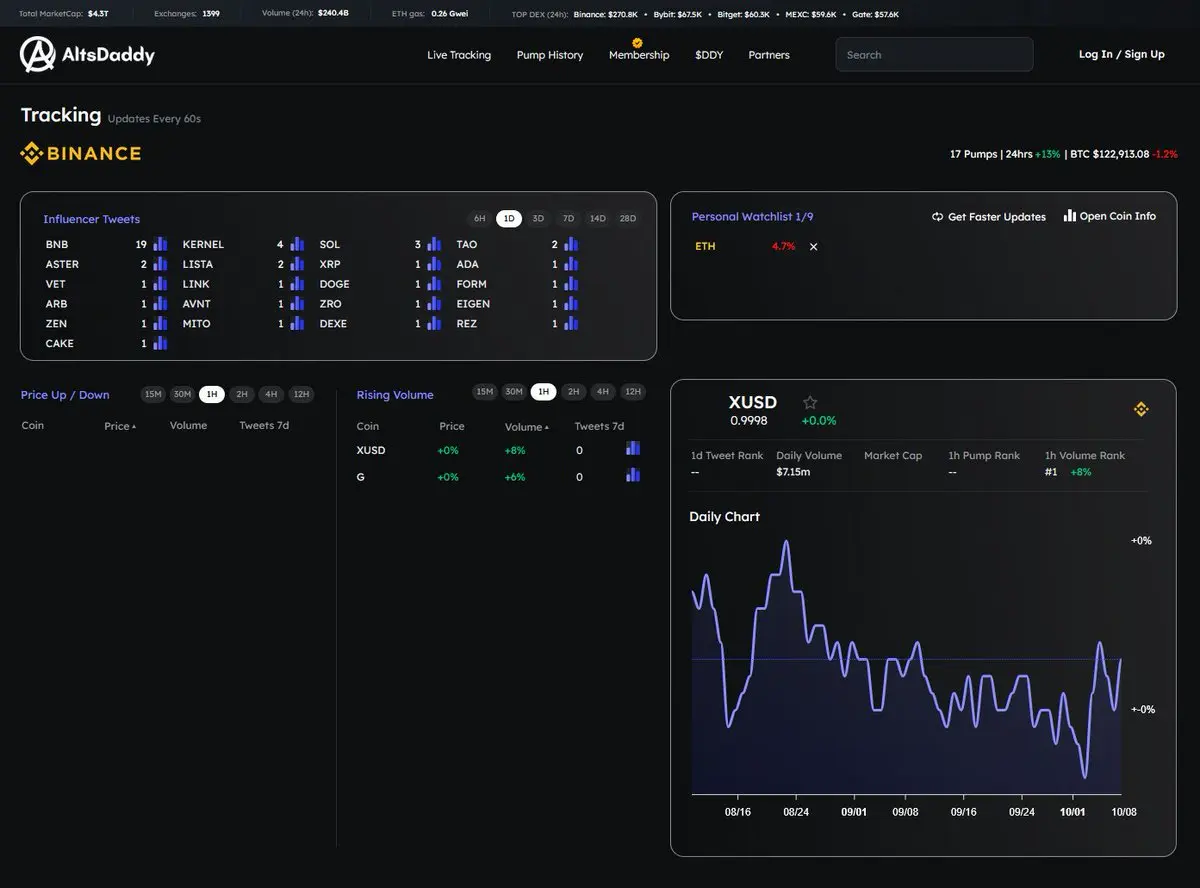Click the bar chart icon next to BNB
The width and height of the screenshot is (1200, 888).
[160, 244]
